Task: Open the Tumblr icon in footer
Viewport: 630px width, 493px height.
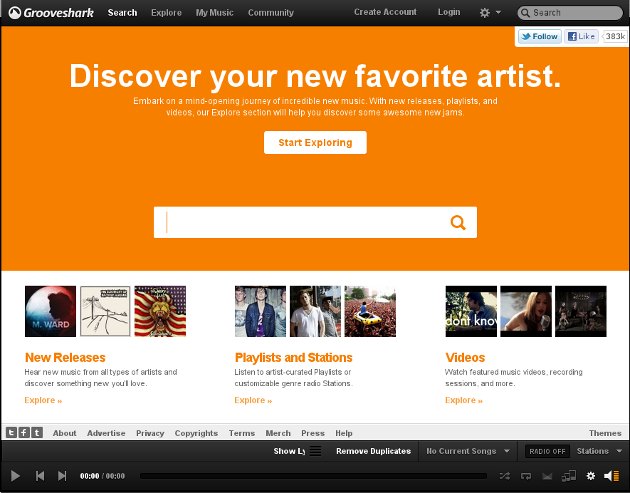Action: pyautogui.click(x=37, y=432)
